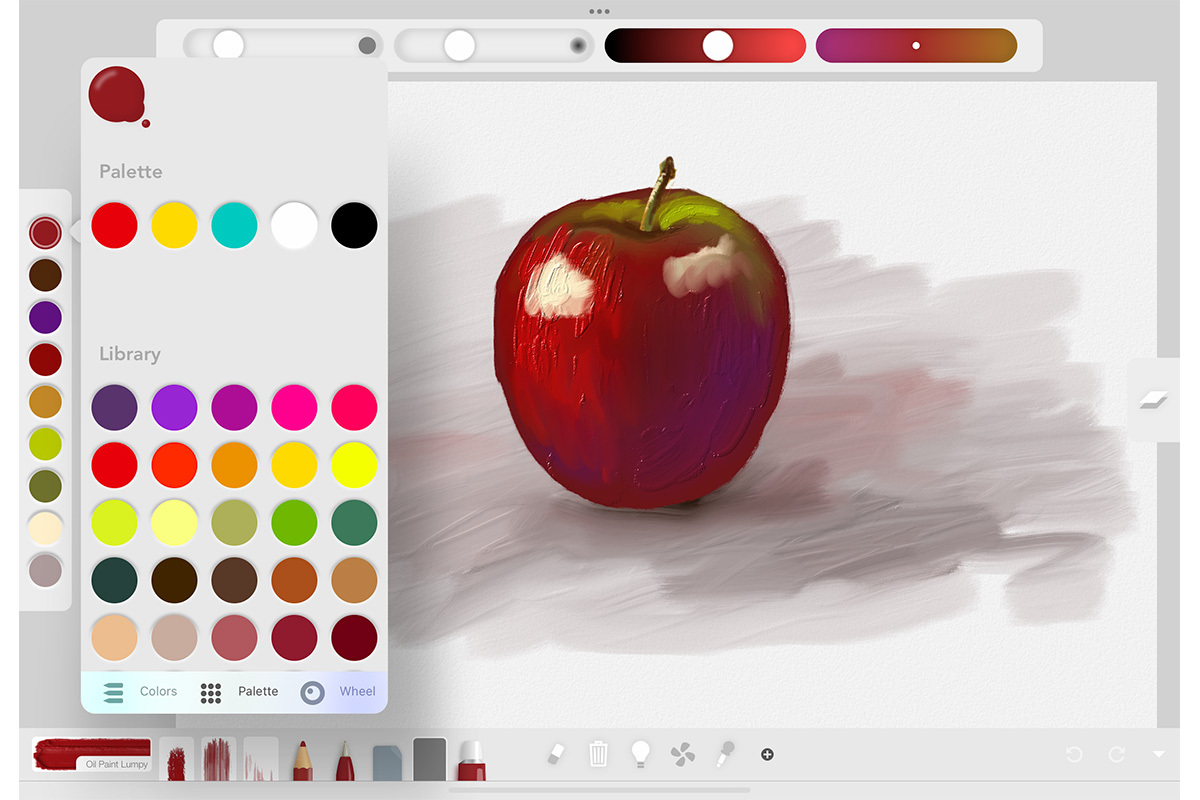Select the olive swatch in side strip
Screen dimensions: 1200x800
pos(45,486)
